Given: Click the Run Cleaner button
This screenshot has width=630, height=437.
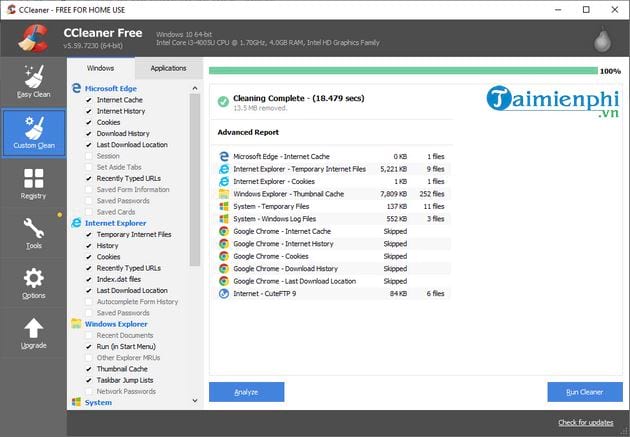Looking at the screenshot, I should click(x=585, y=392).
